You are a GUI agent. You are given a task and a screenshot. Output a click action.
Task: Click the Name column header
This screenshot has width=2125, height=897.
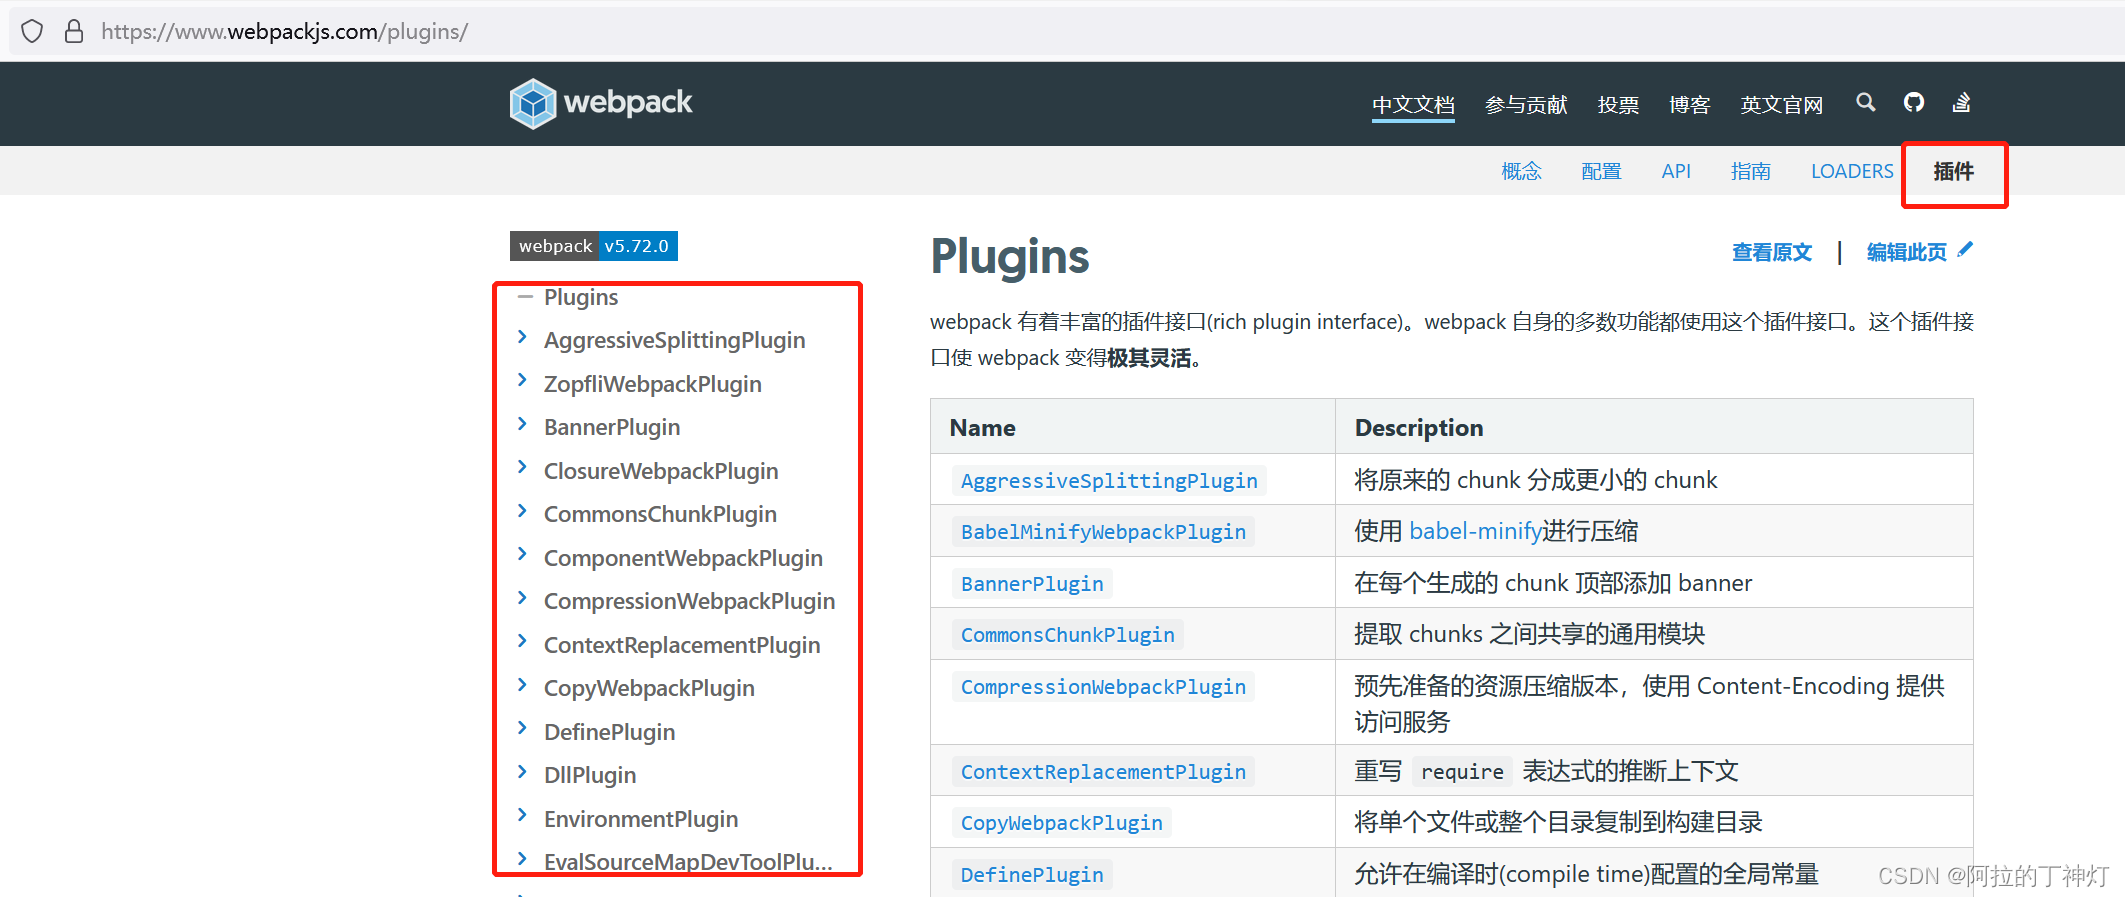[982, 428]
